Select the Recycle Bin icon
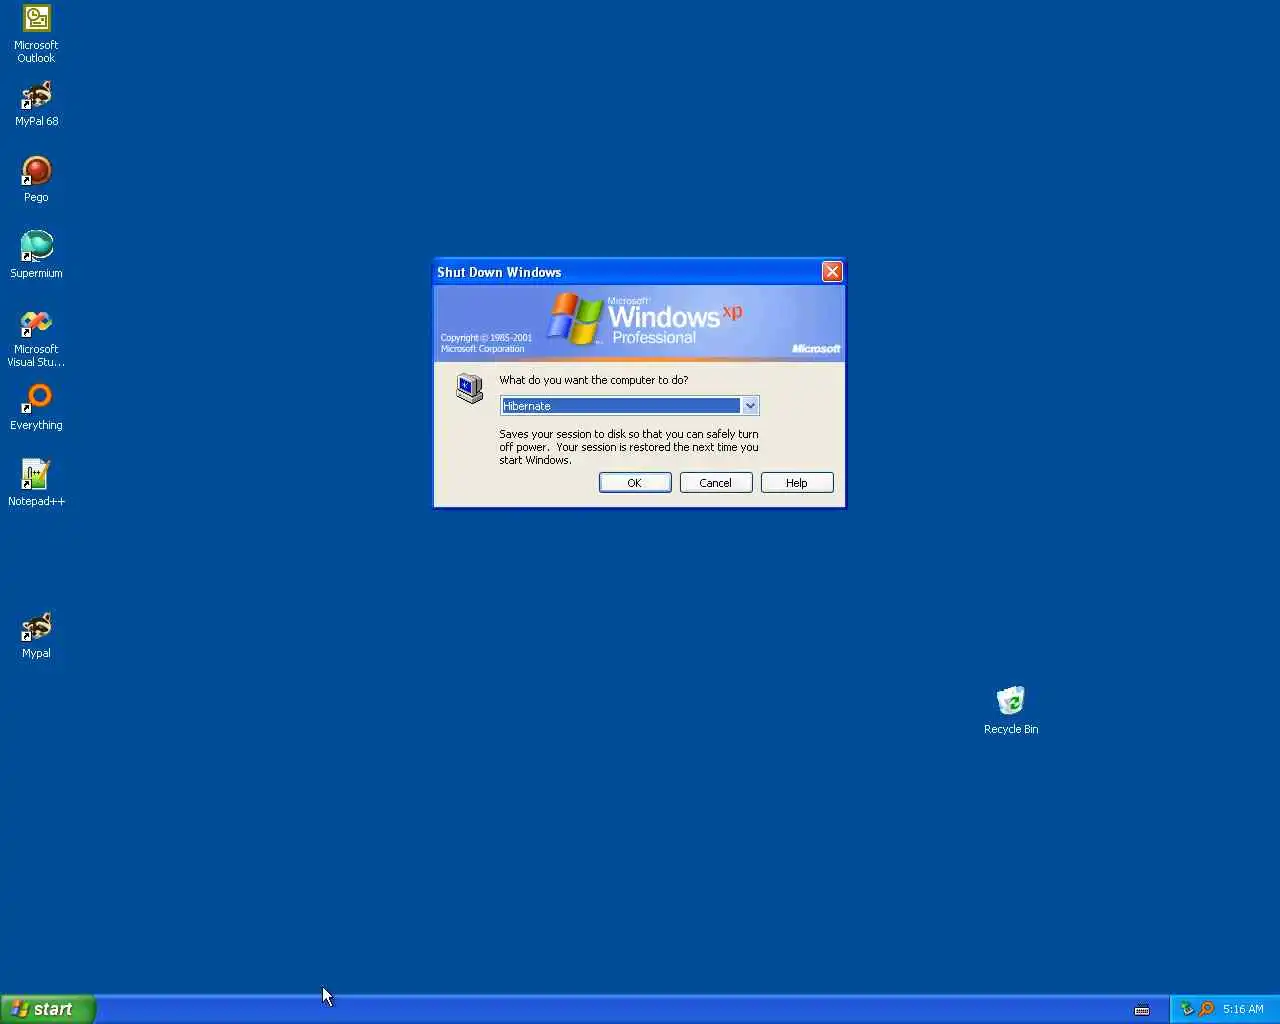 pyautogui.click(x=1011, y=711)
